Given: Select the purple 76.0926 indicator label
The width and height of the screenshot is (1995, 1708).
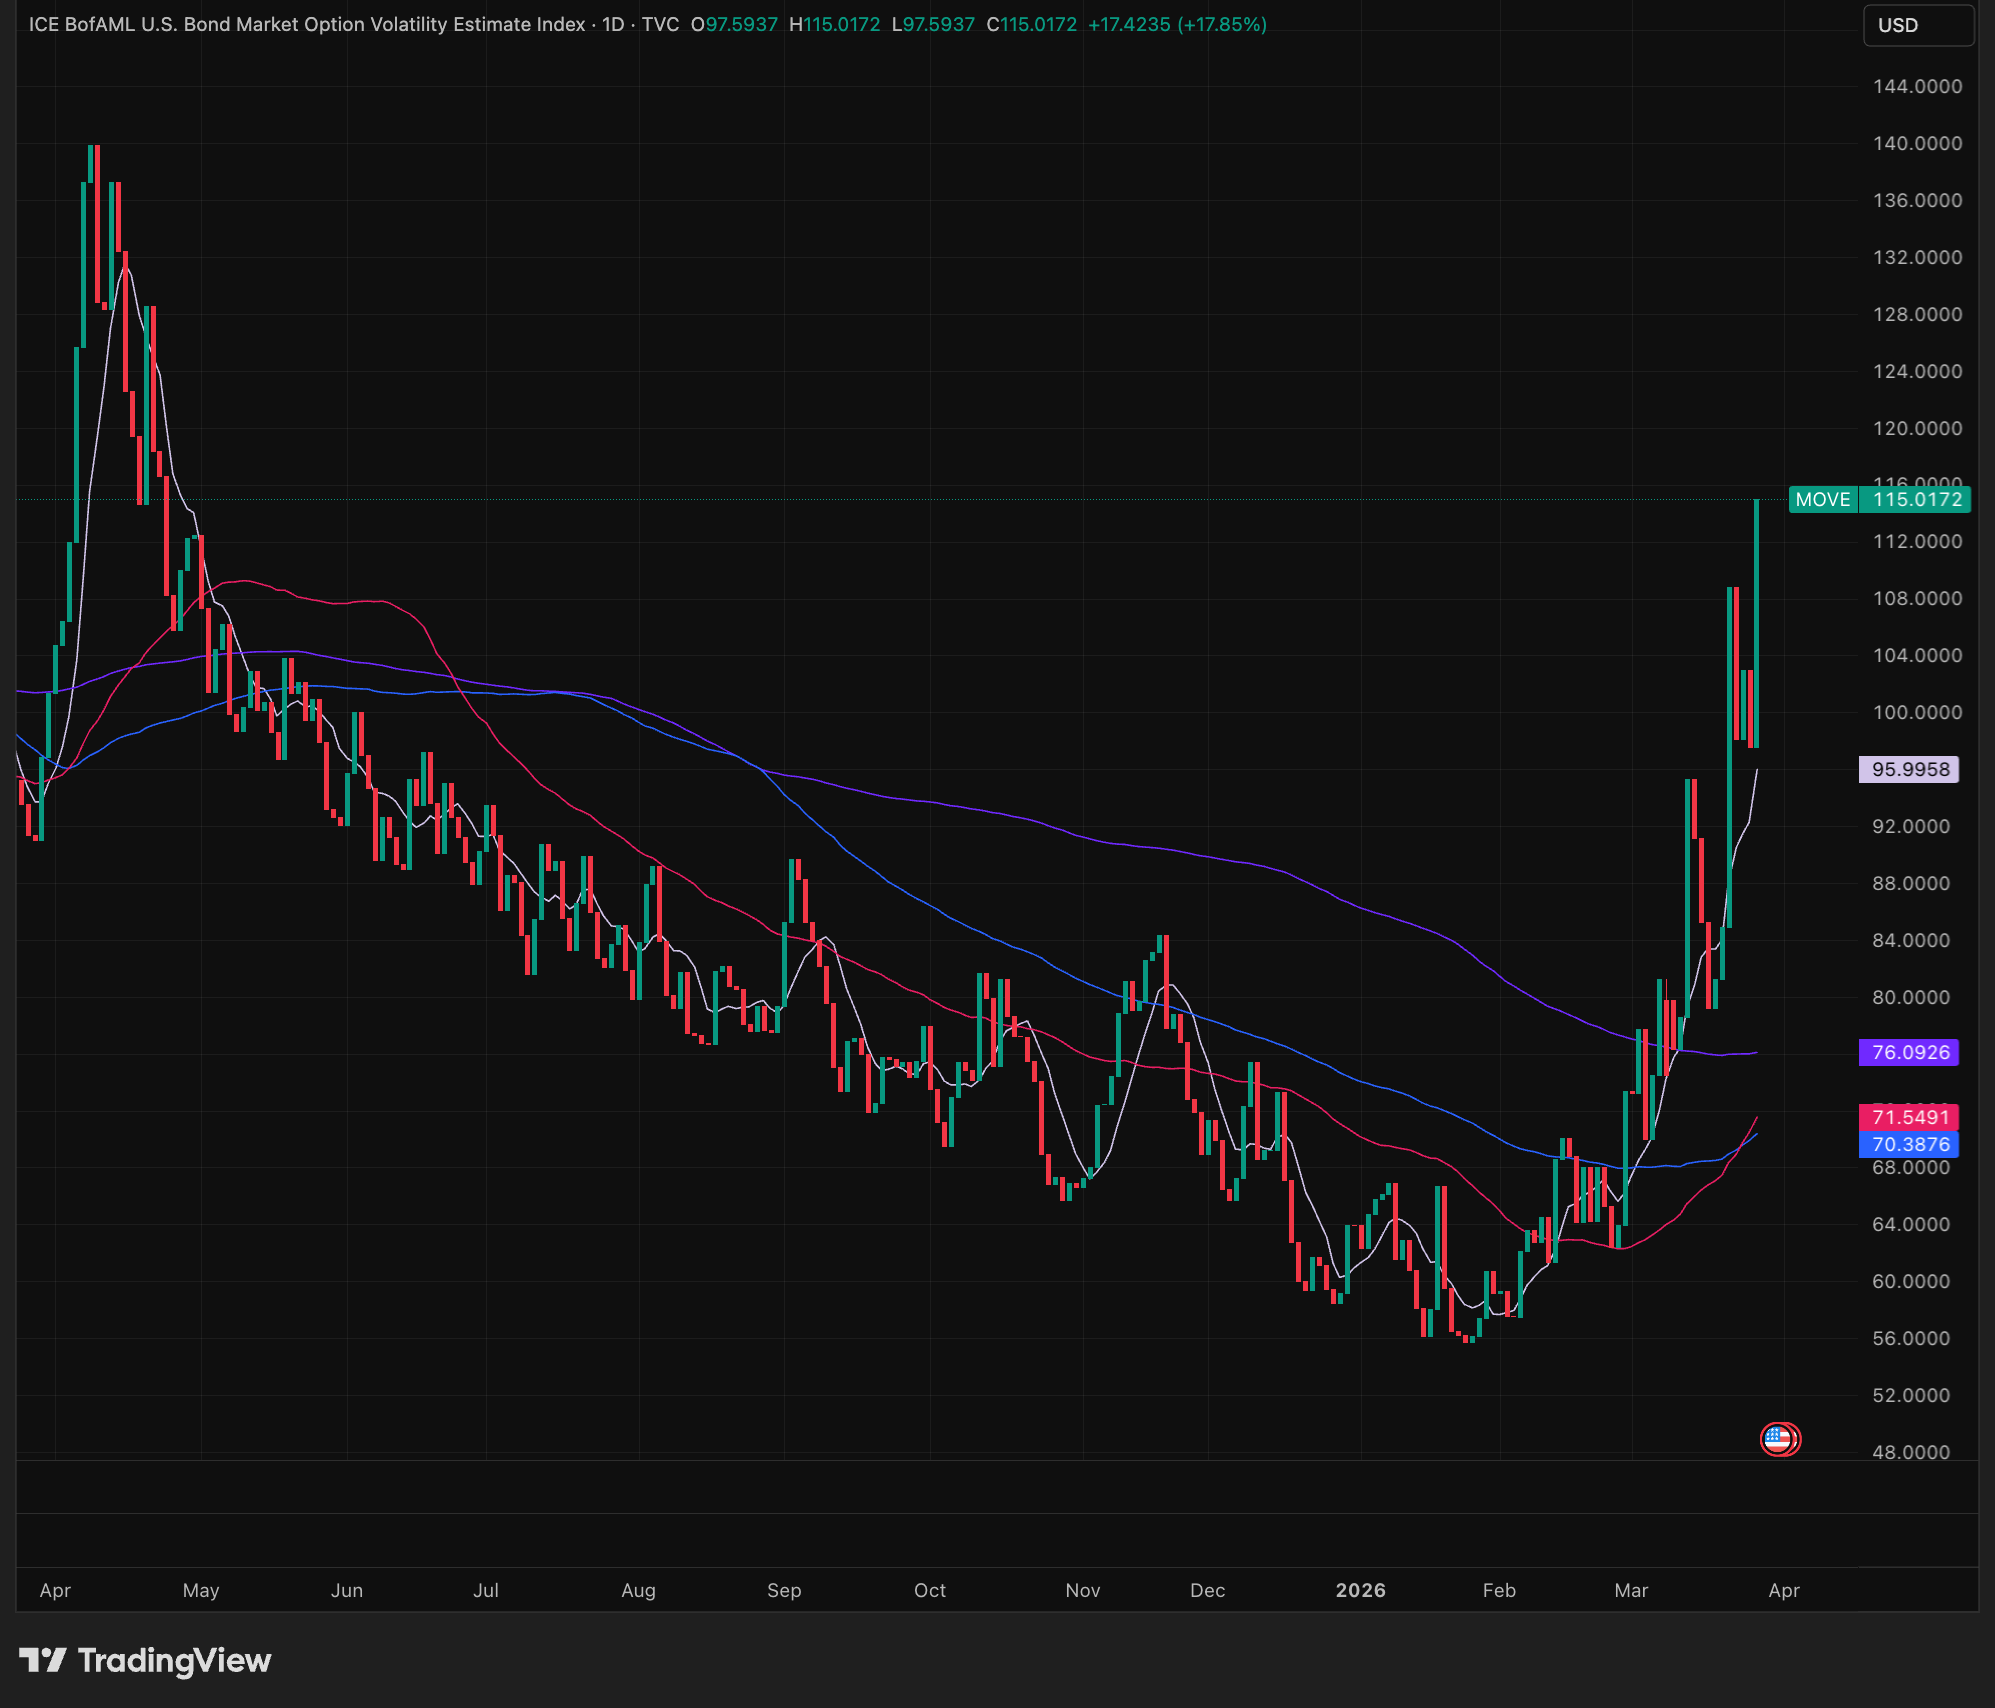Looking at the screenshot, I should pos(1909,1052).
